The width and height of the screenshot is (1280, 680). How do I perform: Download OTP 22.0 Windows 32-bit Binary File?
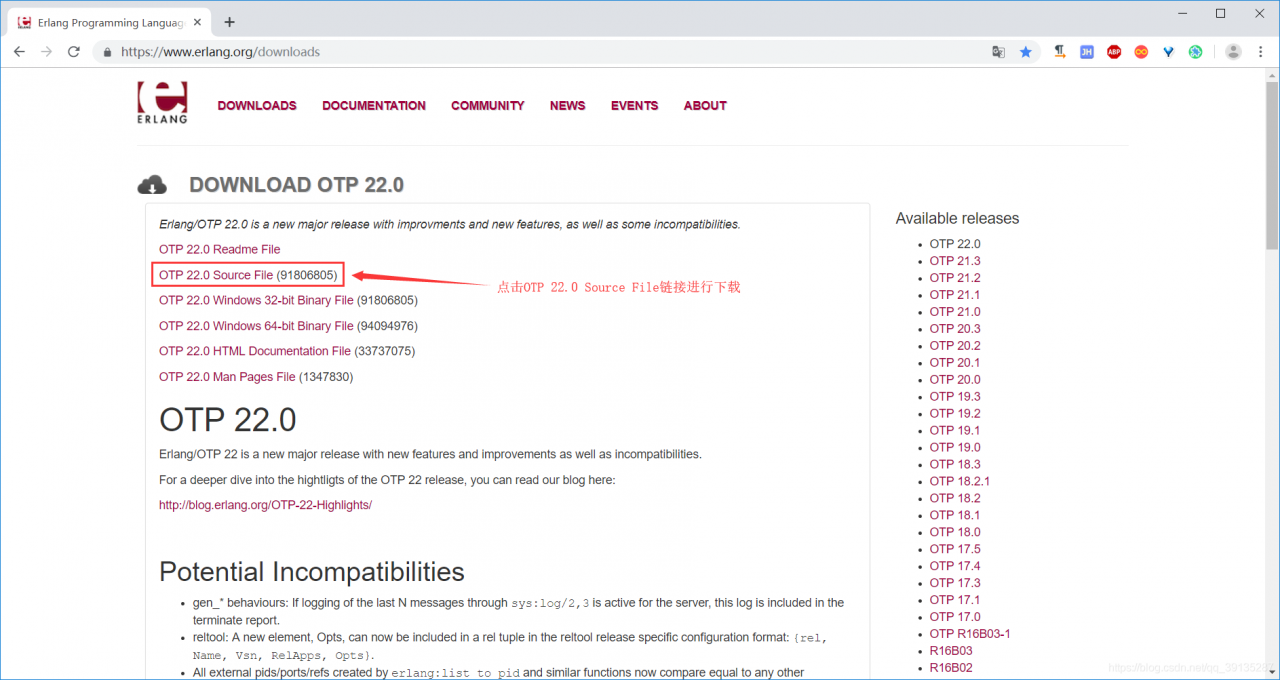pos(256,300)
